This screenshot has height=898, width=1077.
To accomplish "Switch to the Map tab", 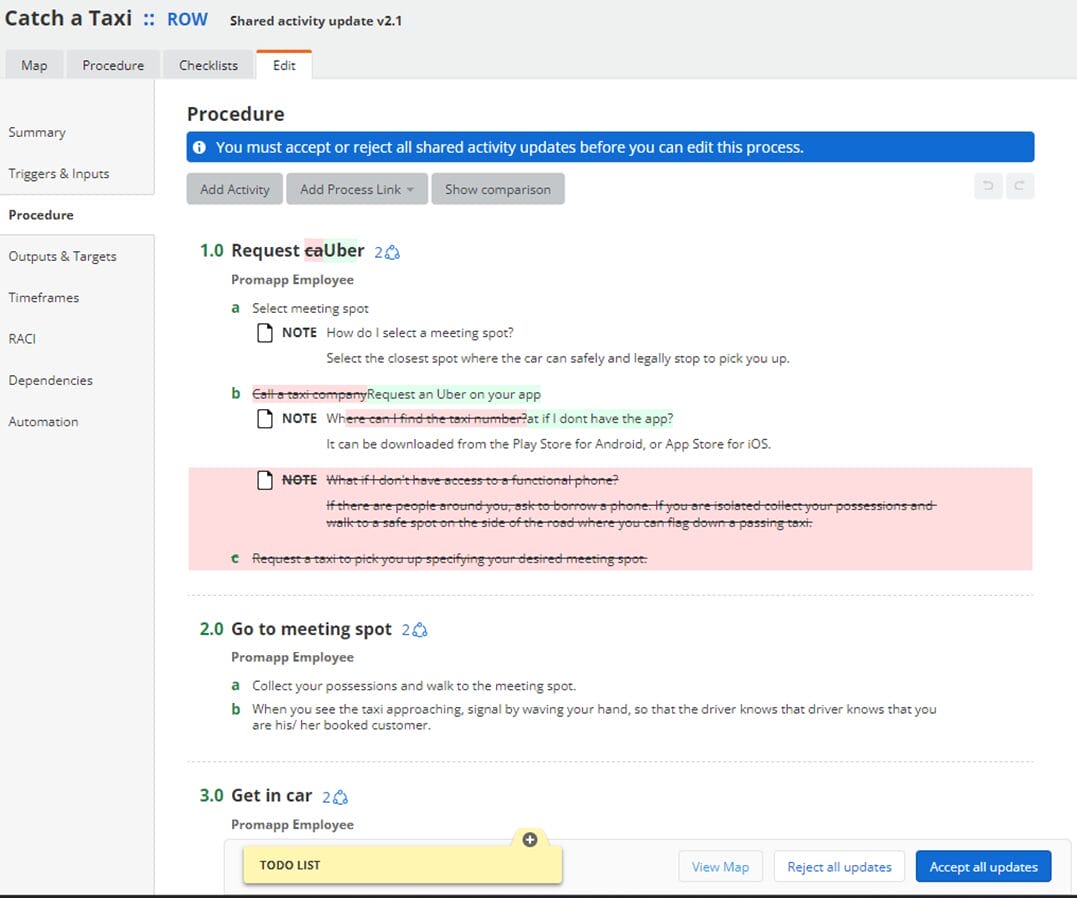I will (34, 65).
